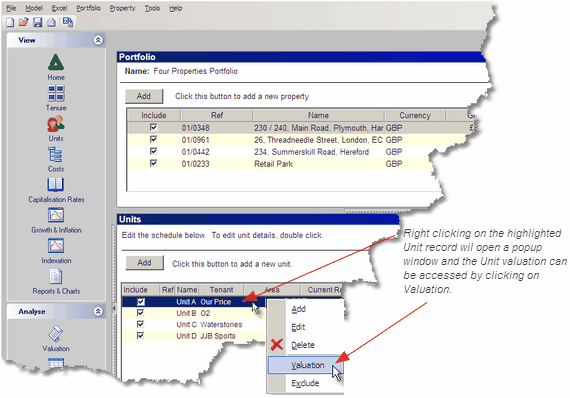Choose Exclude in the context menu

[305, 383]
